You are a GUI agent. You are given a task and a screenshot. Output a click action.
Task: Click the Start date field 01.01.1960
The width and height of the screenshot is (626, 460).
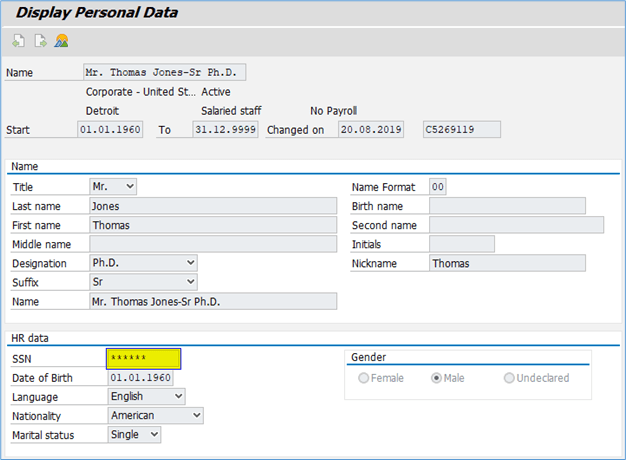(x=110, y=129)
